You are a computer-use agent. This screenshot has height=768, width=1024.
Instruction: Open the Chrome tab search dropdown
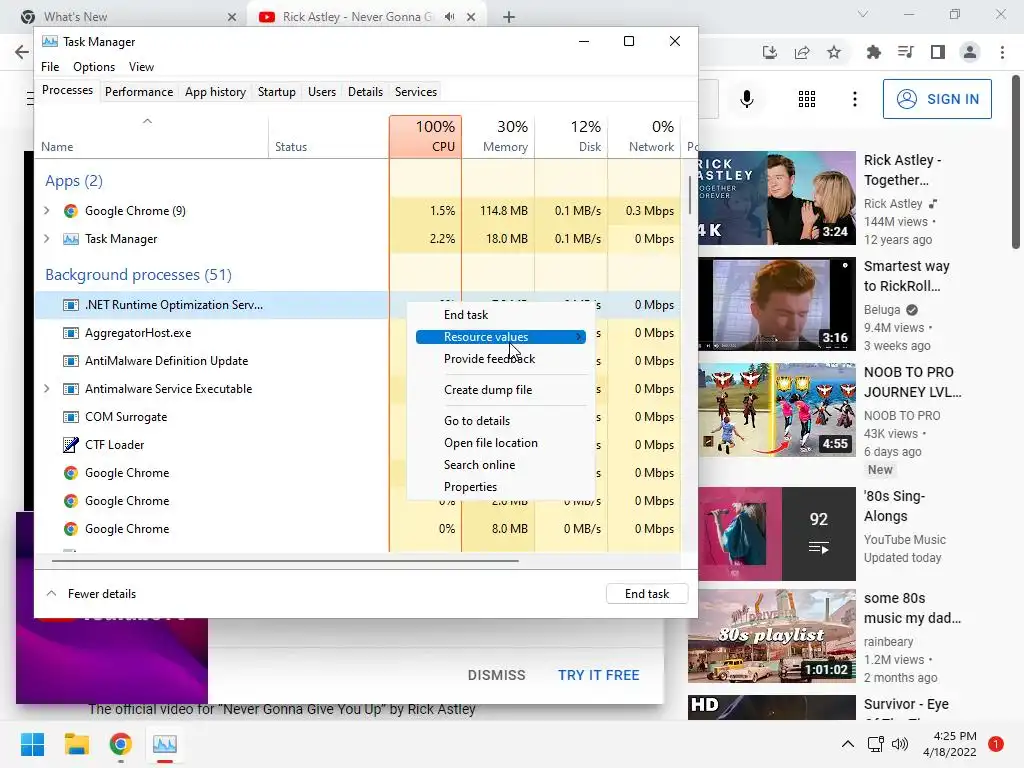(x=862, y=14)
